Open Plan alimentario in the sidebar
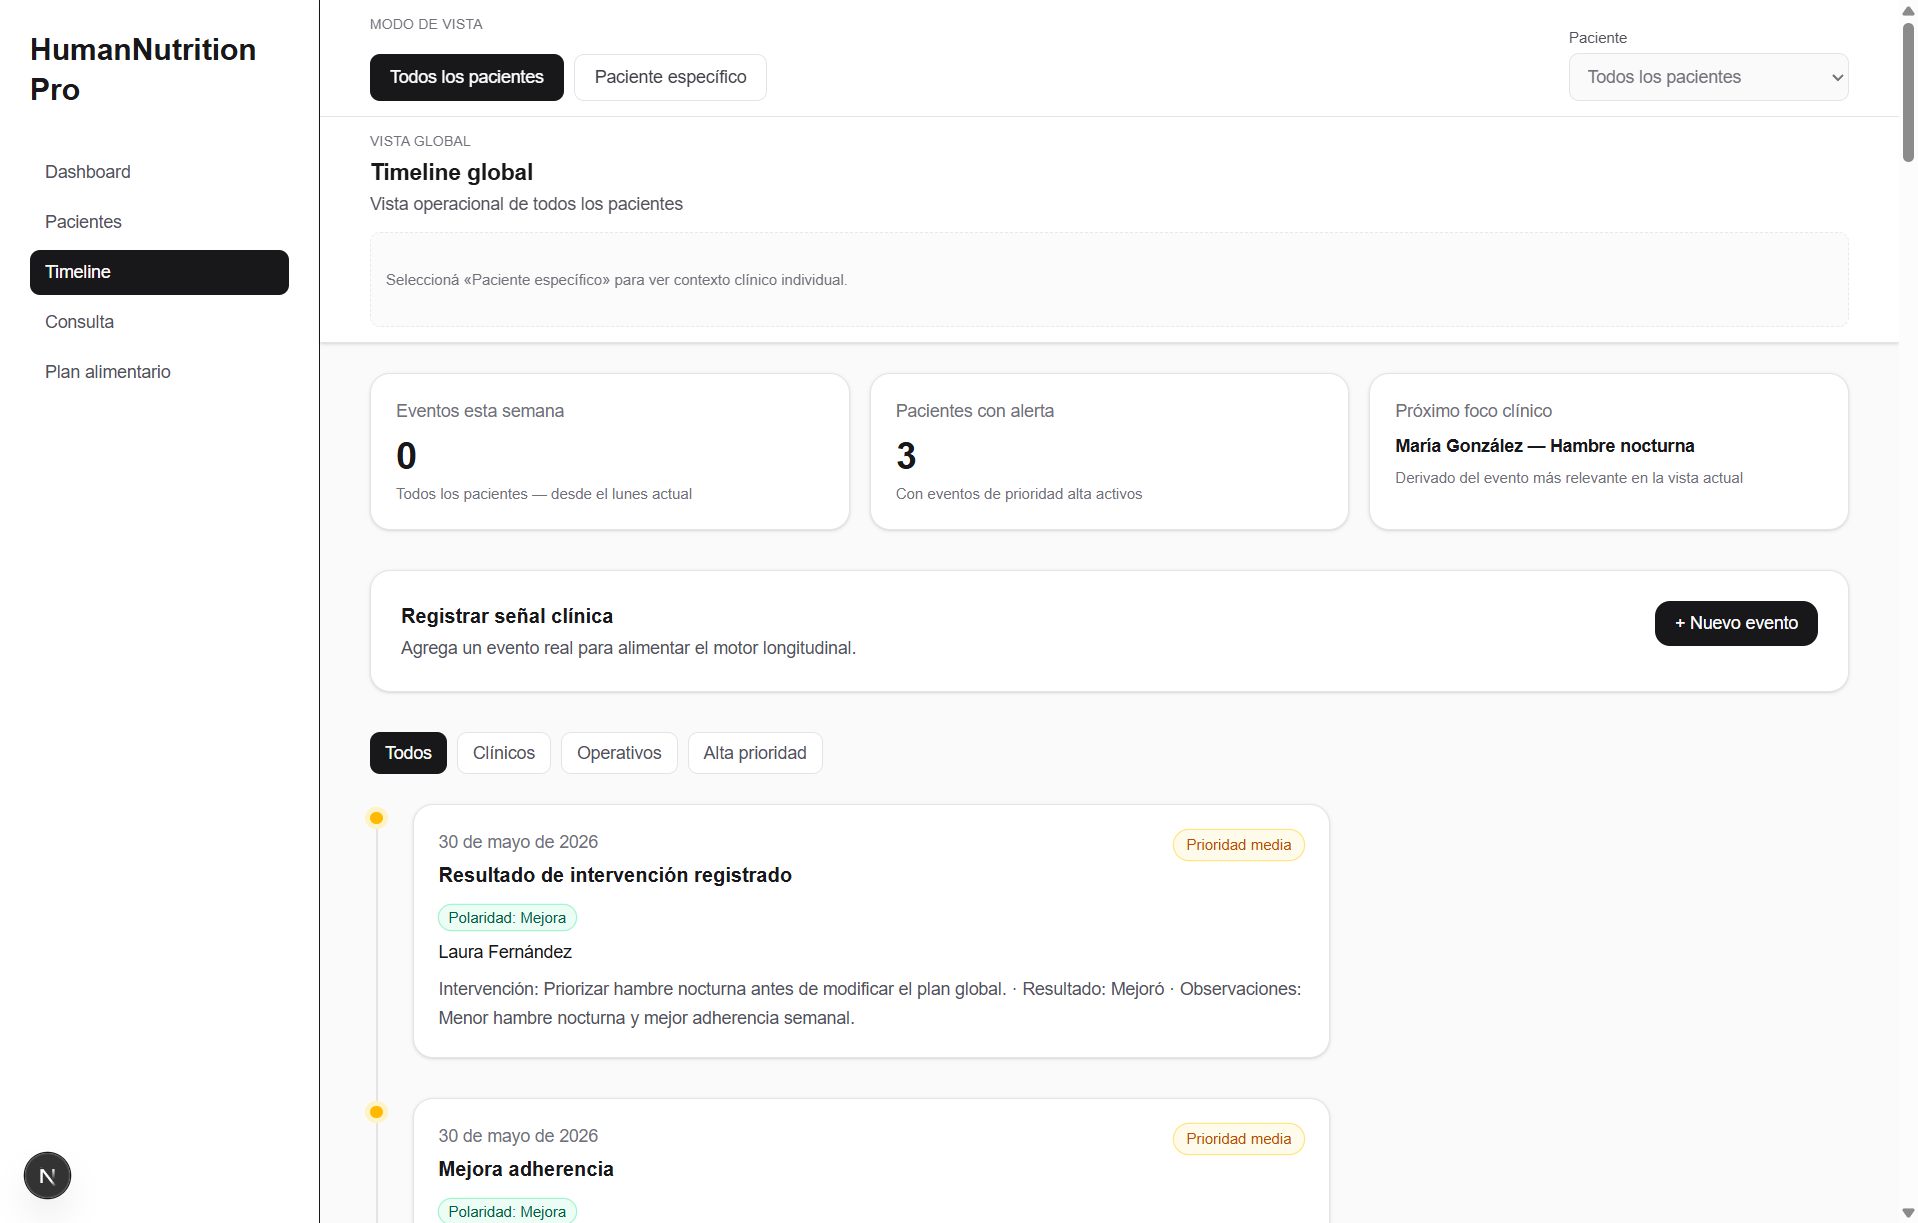 [x=159, y=372]
